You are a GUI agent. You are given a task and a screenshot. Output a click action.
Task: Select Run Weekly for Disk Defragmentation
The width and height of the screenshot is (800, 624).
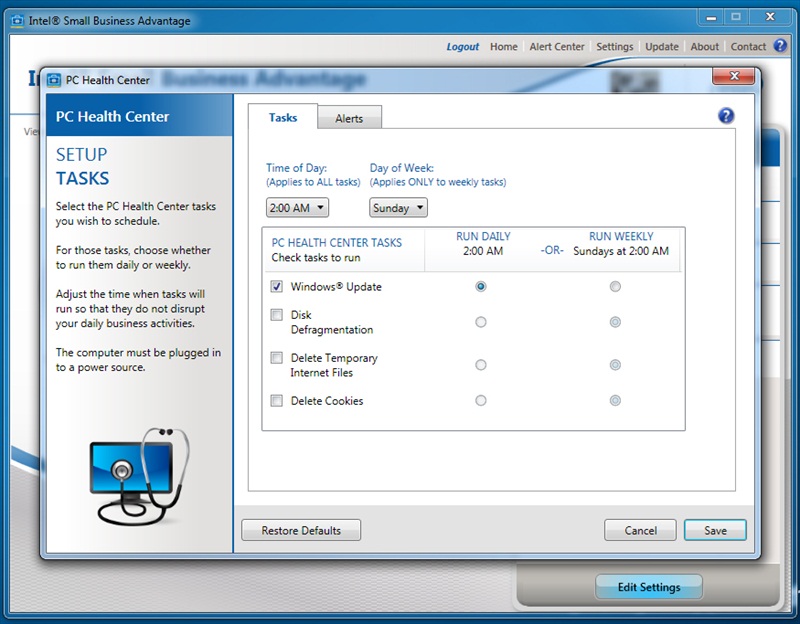pos(615,322)
